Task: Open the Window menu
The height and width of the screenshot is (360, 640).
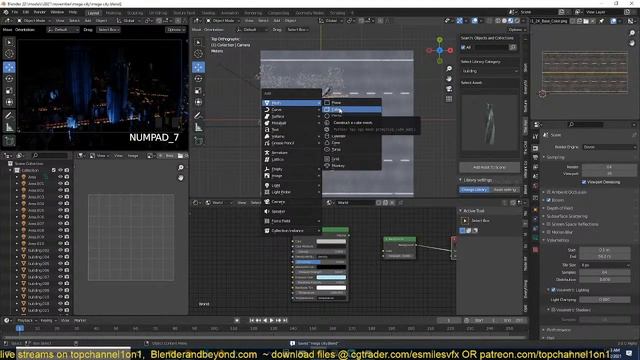Action: 57,12
